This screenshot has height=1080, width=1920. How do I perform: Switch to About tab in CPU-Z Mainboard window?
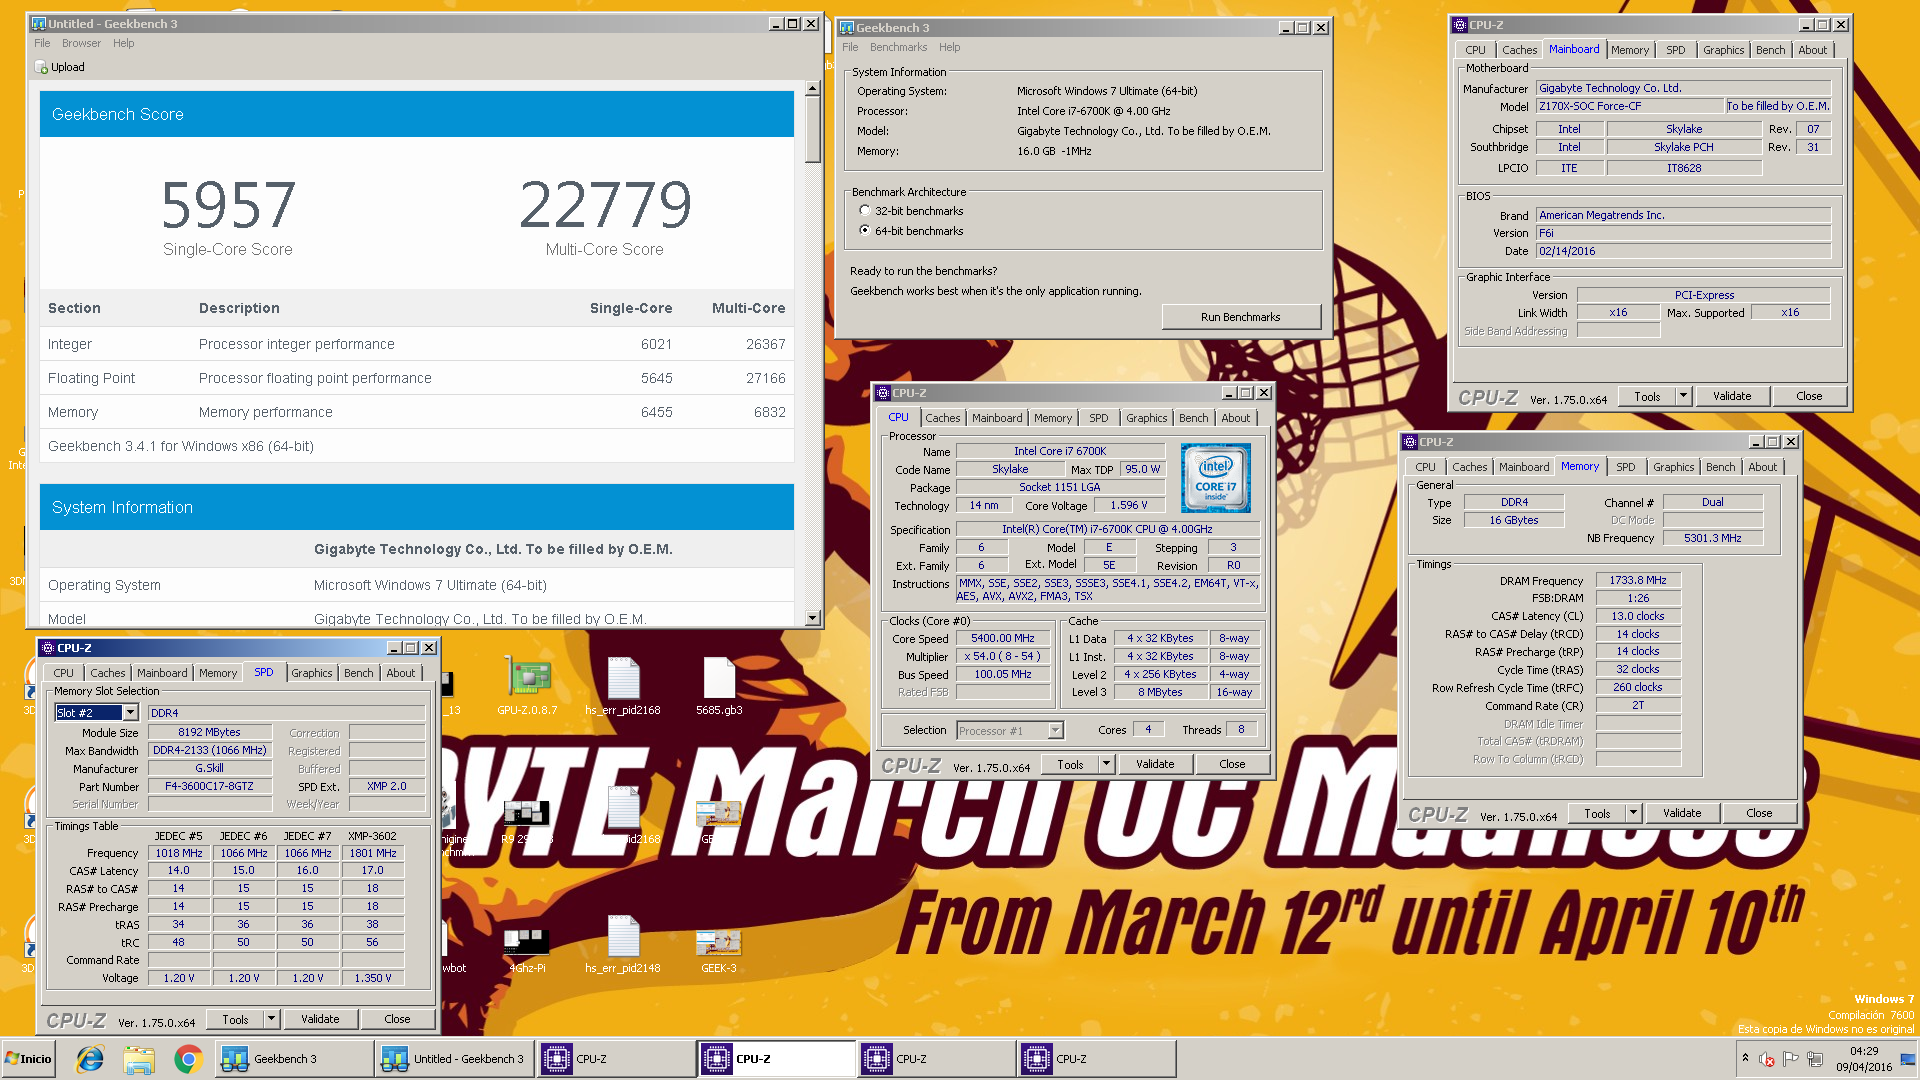tap(1812, 50)
